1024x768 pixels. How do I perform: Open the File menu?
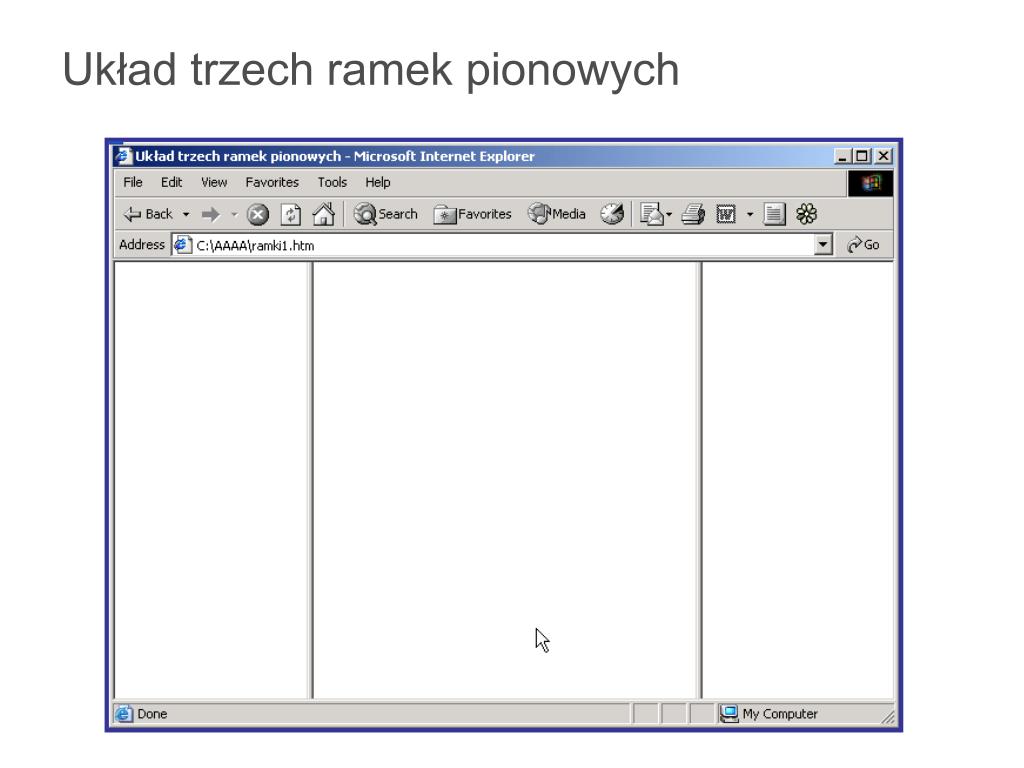[133, 182]
